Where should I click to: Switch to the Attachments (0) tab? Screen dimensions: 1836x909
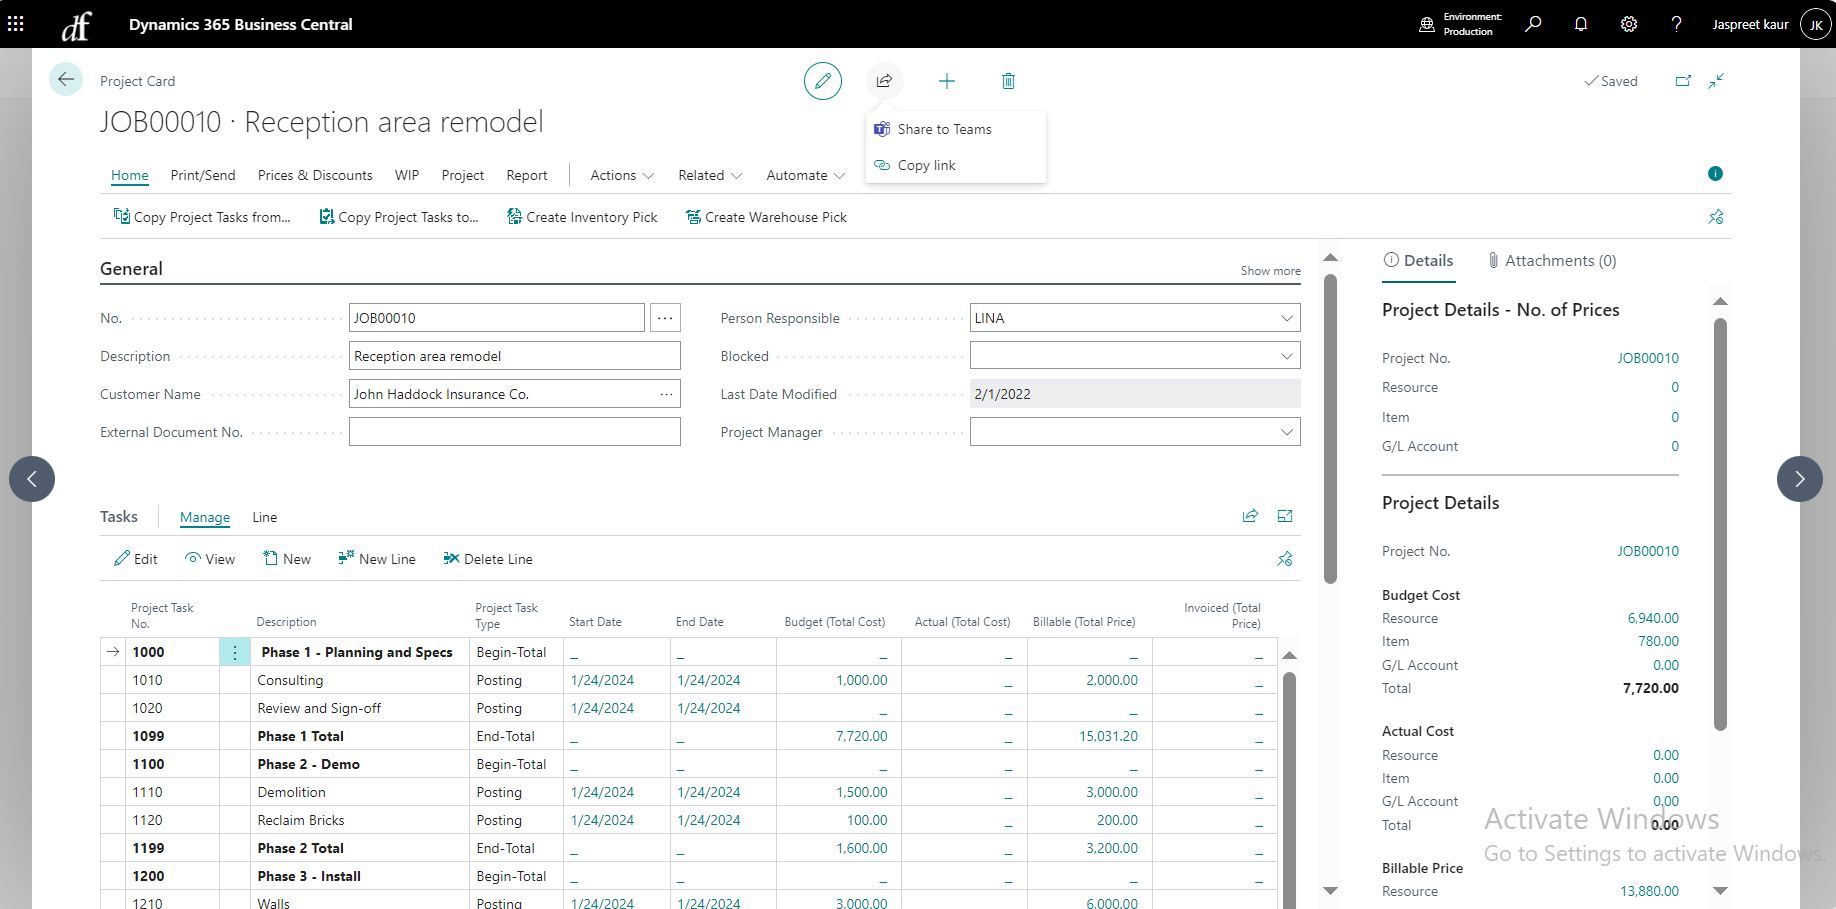click(x=1551, y=261)
